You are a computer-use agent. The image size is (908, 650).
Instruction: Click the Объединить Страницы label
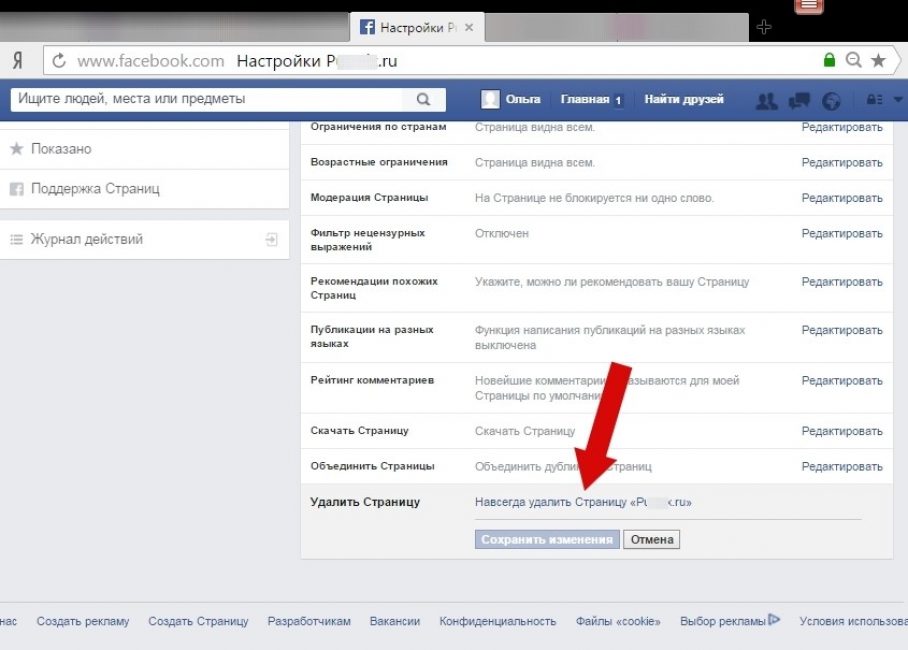[372, 466]
